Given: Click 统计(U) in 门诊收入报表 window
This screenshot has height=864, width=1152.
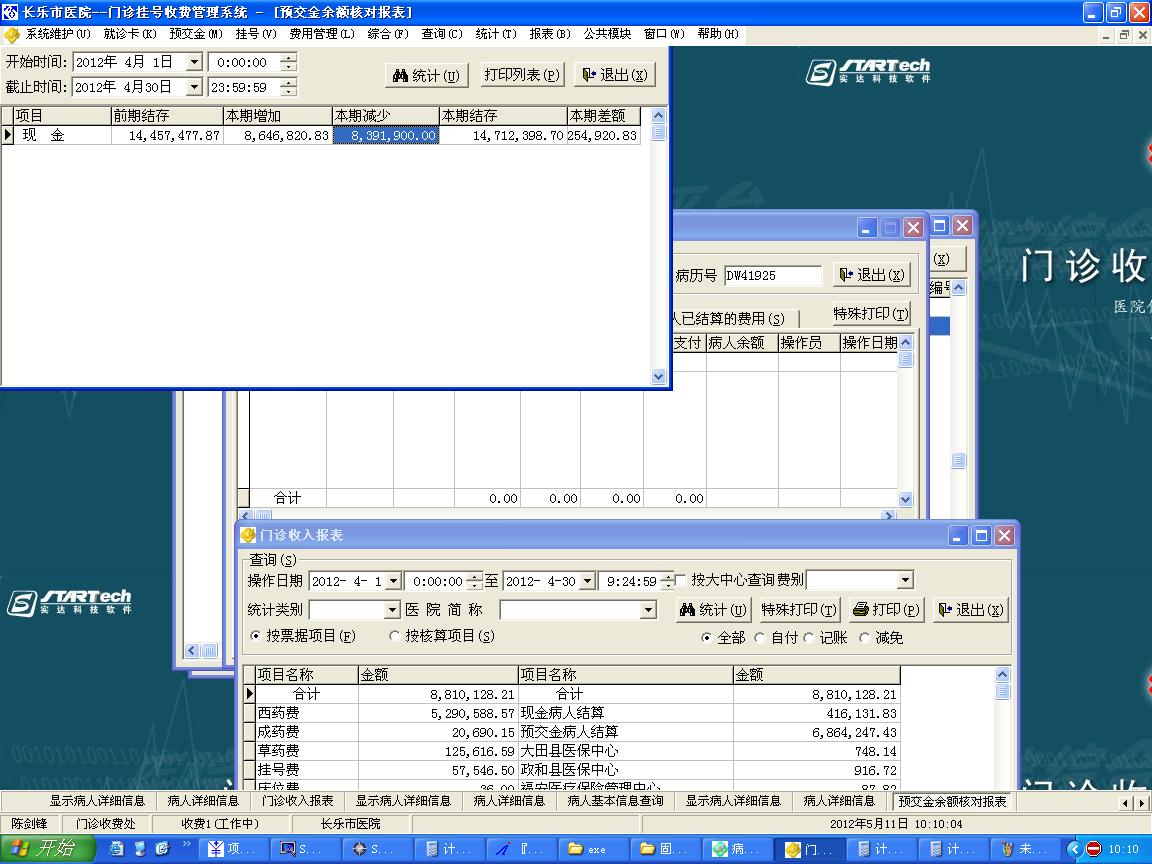Looking at the screenshot, I should (x=713, y=610).
